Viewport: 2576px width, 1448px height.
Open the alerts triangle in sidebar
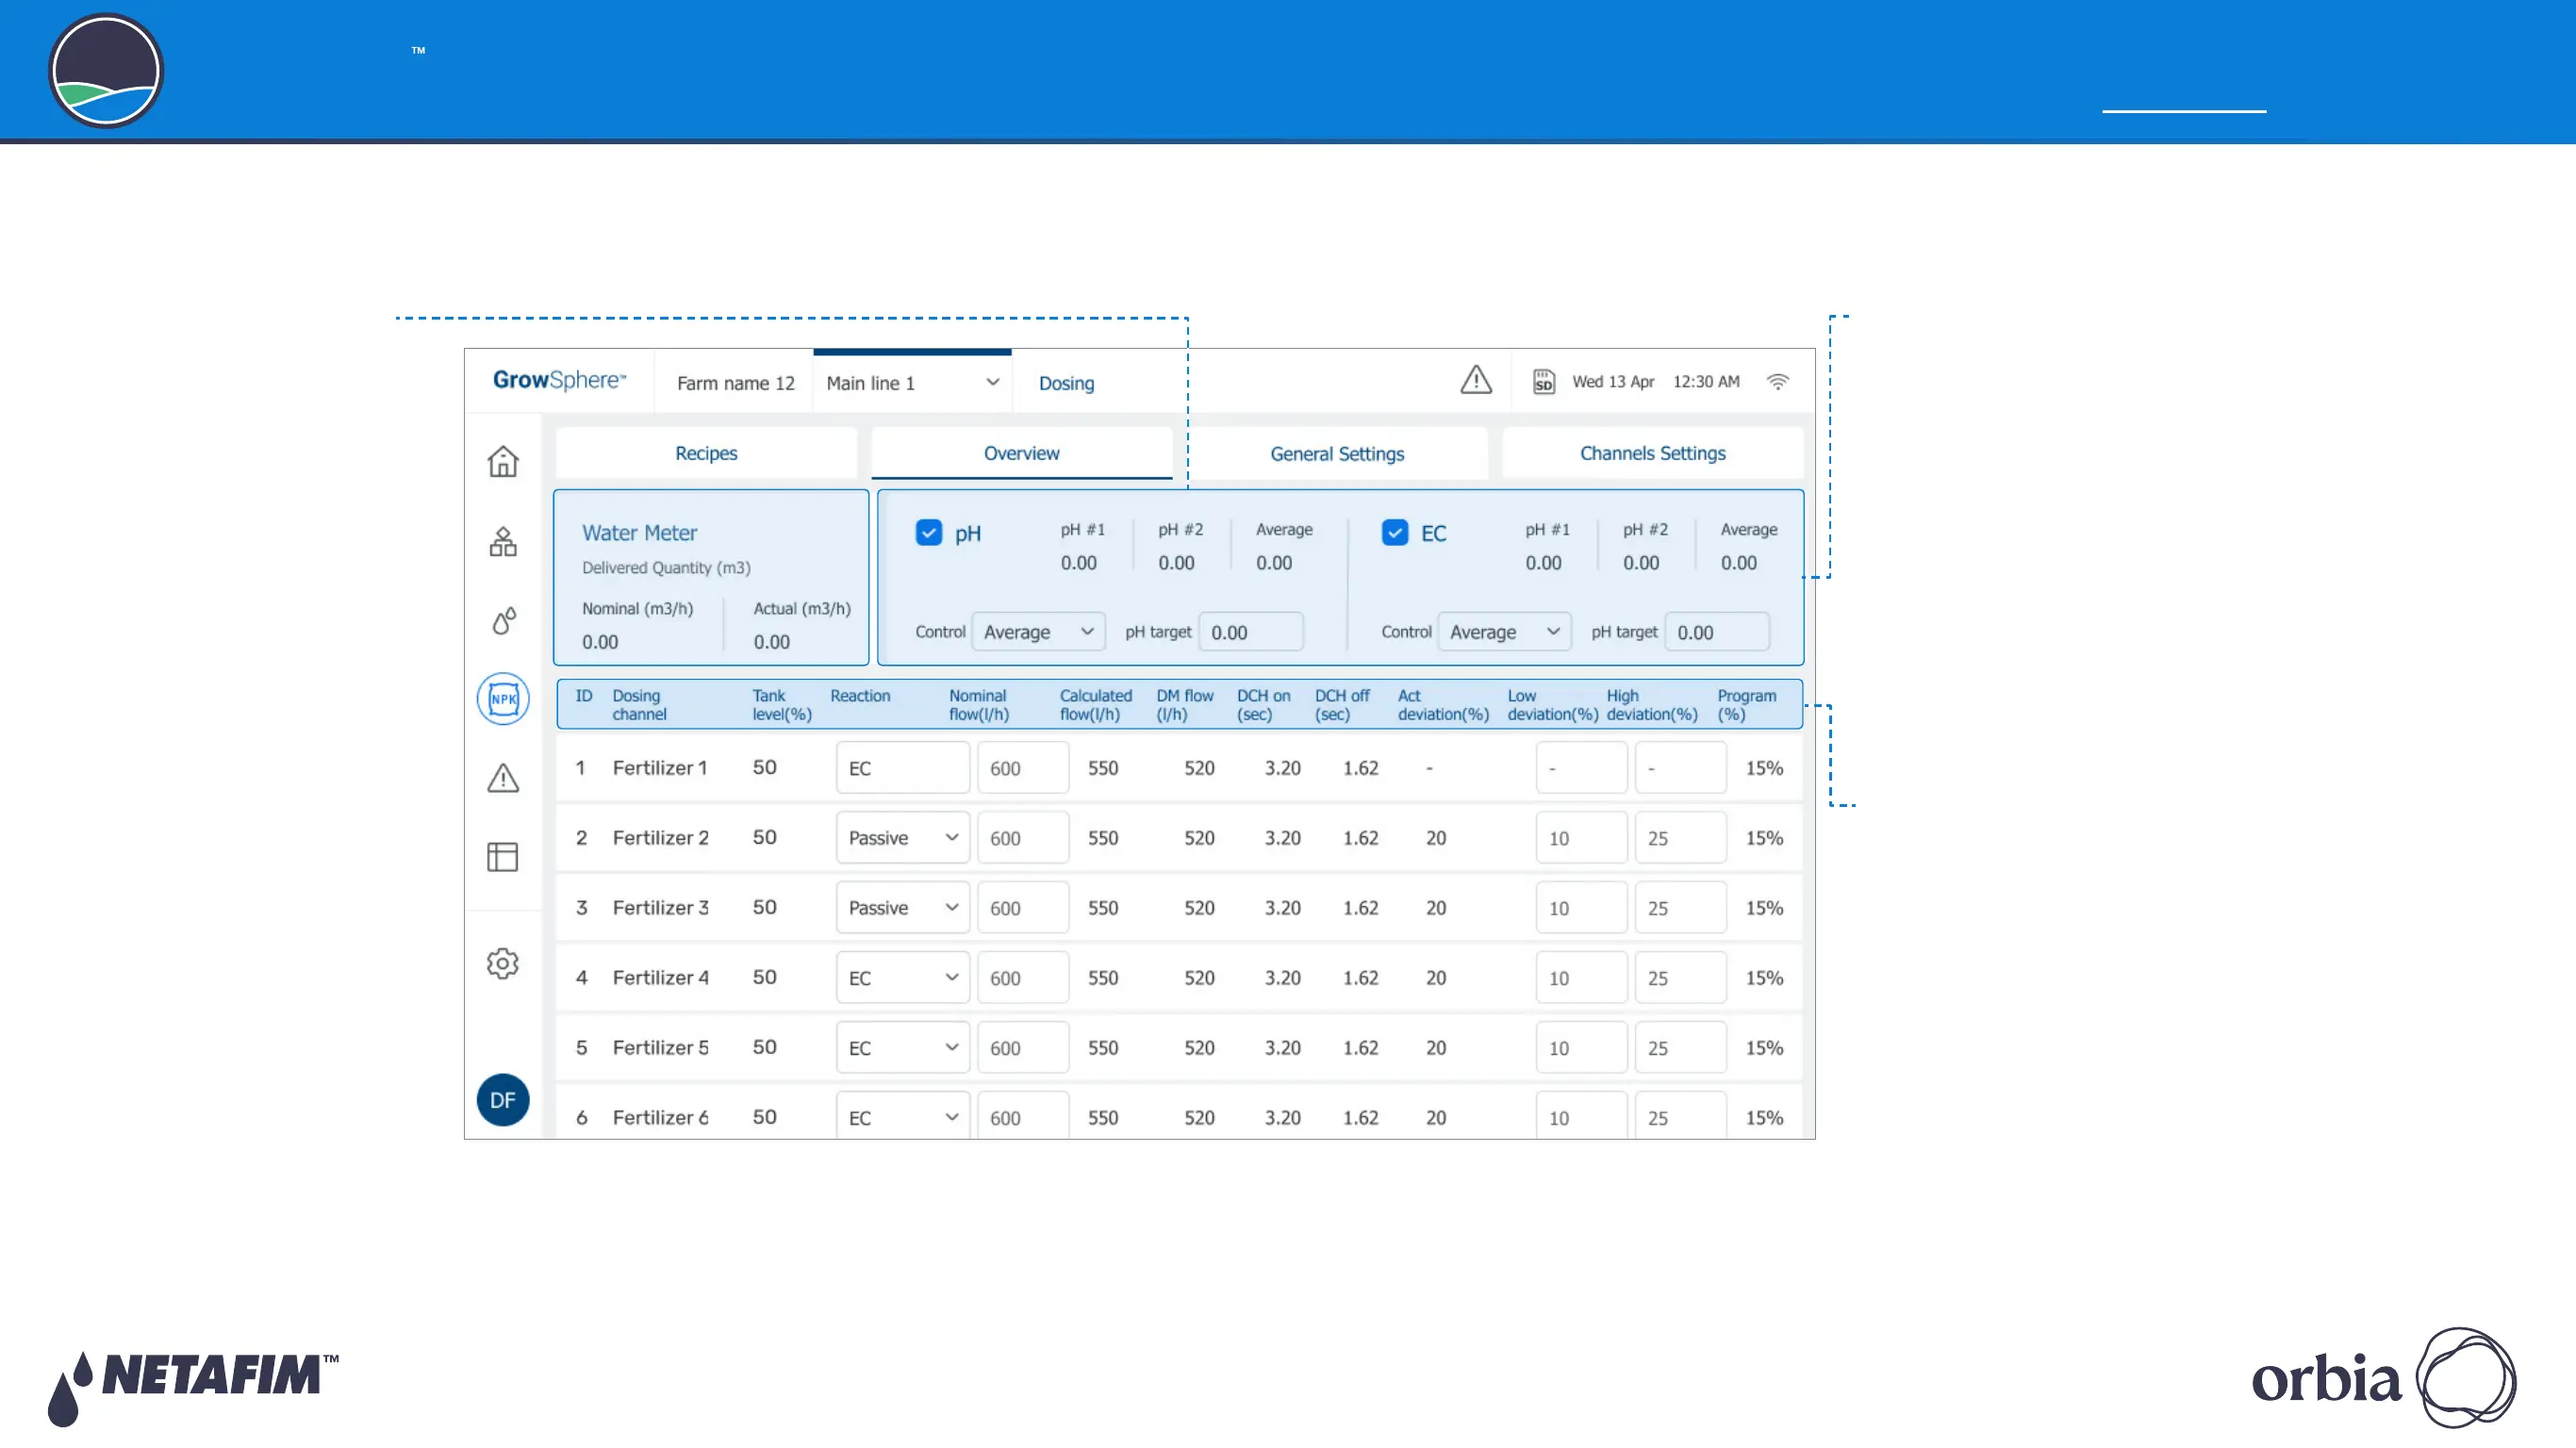503,777
